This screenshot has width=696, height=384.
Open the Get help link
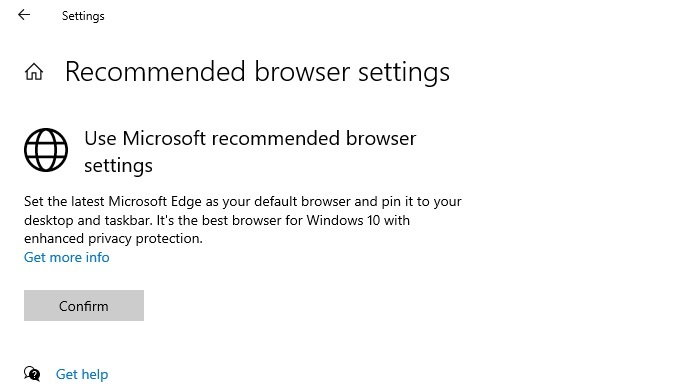[82, 374]
